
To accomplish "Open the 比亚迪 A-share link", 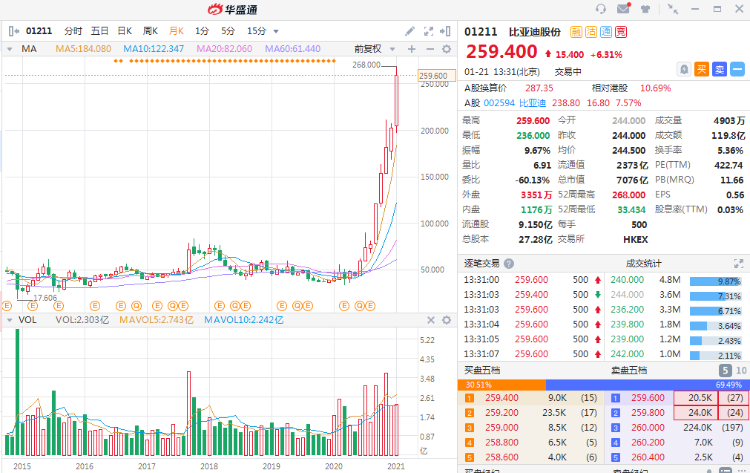I will 532,103.
